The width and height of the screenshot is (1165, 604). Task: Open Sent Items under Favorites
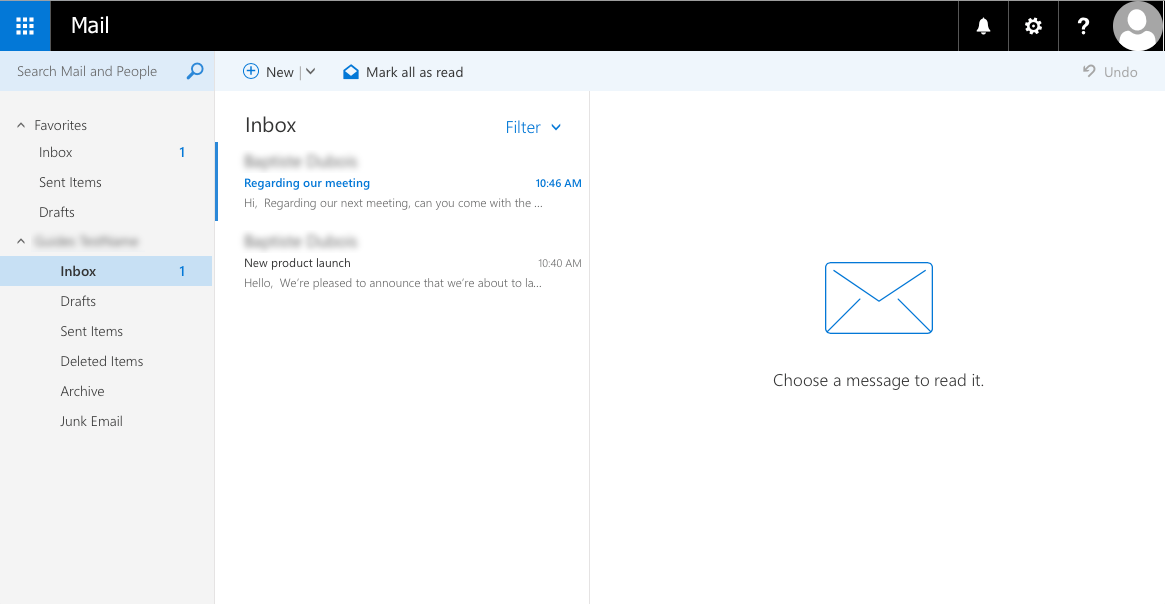(x=70, y=182)
